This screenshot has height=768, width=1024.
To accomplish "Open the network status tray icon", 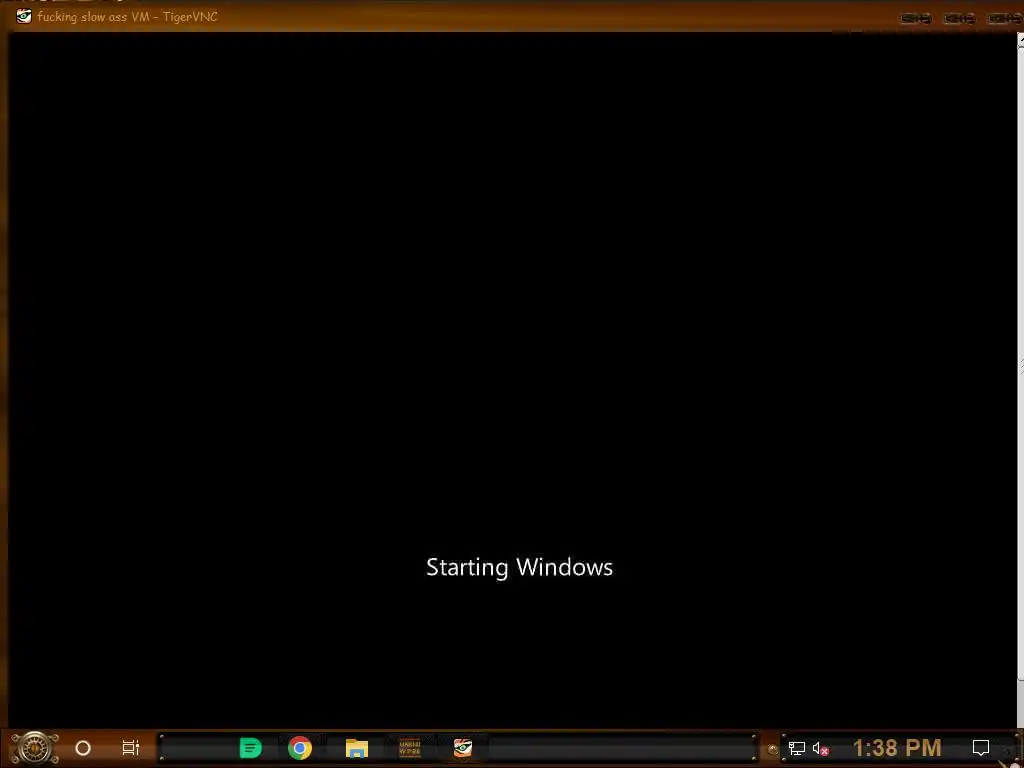I will tap(797, 748).
